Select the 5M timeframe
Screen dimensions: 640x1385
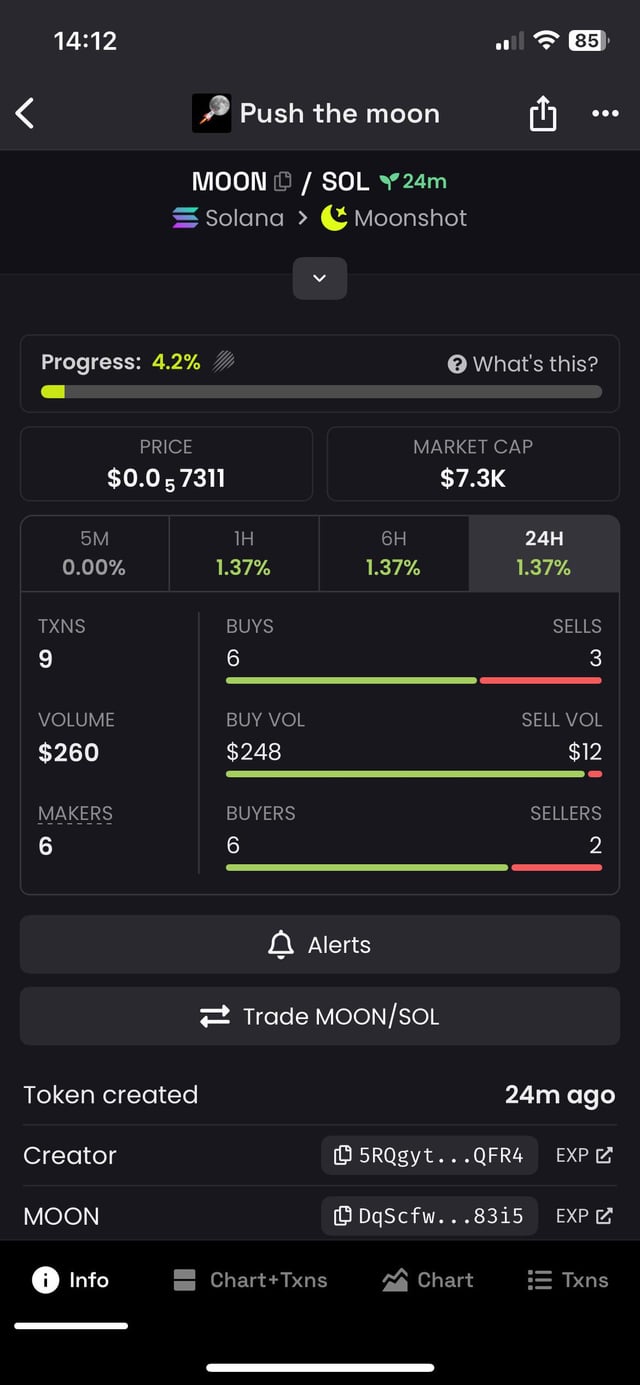(94, 553)
